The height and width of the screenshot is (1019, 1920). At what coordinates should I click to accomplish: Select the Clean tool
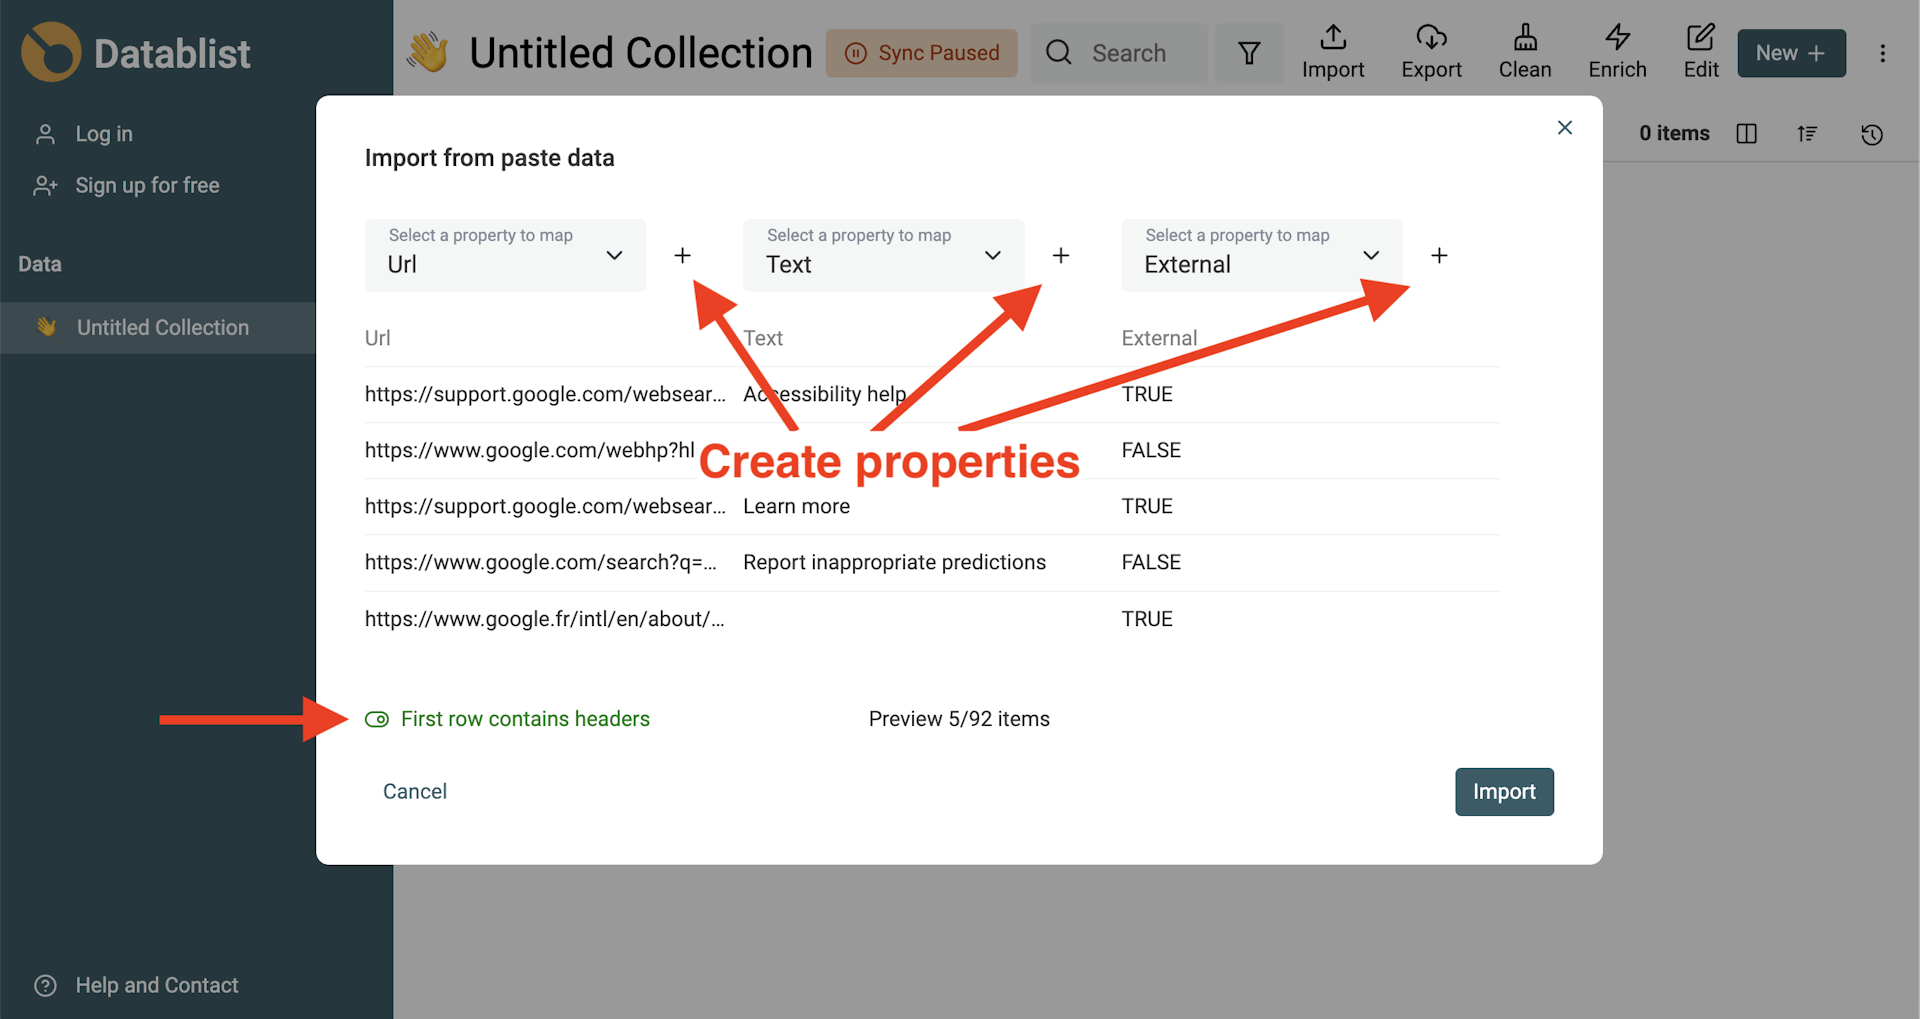point(1524,52)
